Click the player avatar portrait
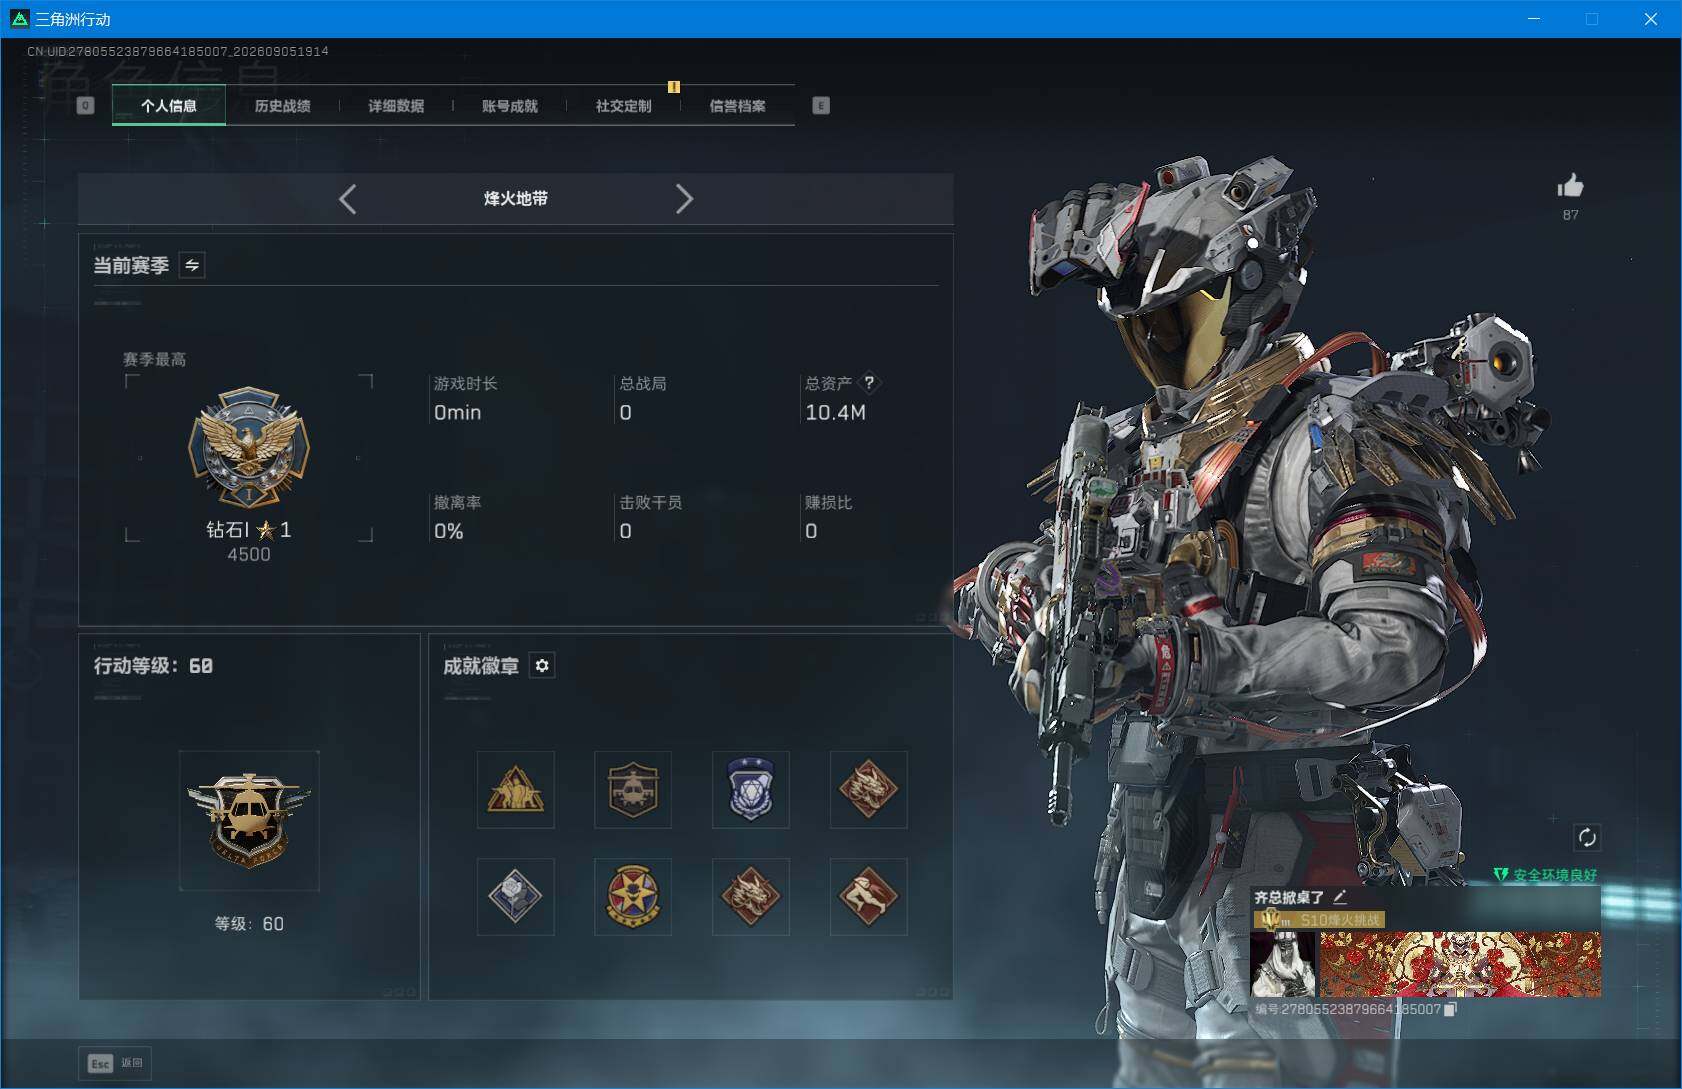1682x1089 pixels. pyautogui.click(x=1283, y=964)
